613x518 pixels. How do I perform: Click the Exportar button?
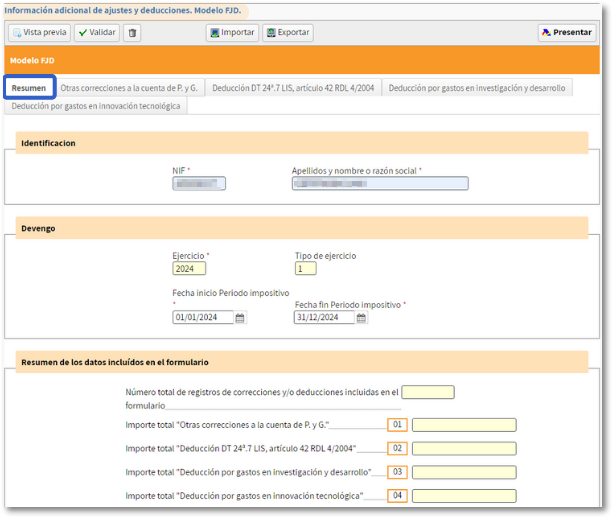[288, 32]
